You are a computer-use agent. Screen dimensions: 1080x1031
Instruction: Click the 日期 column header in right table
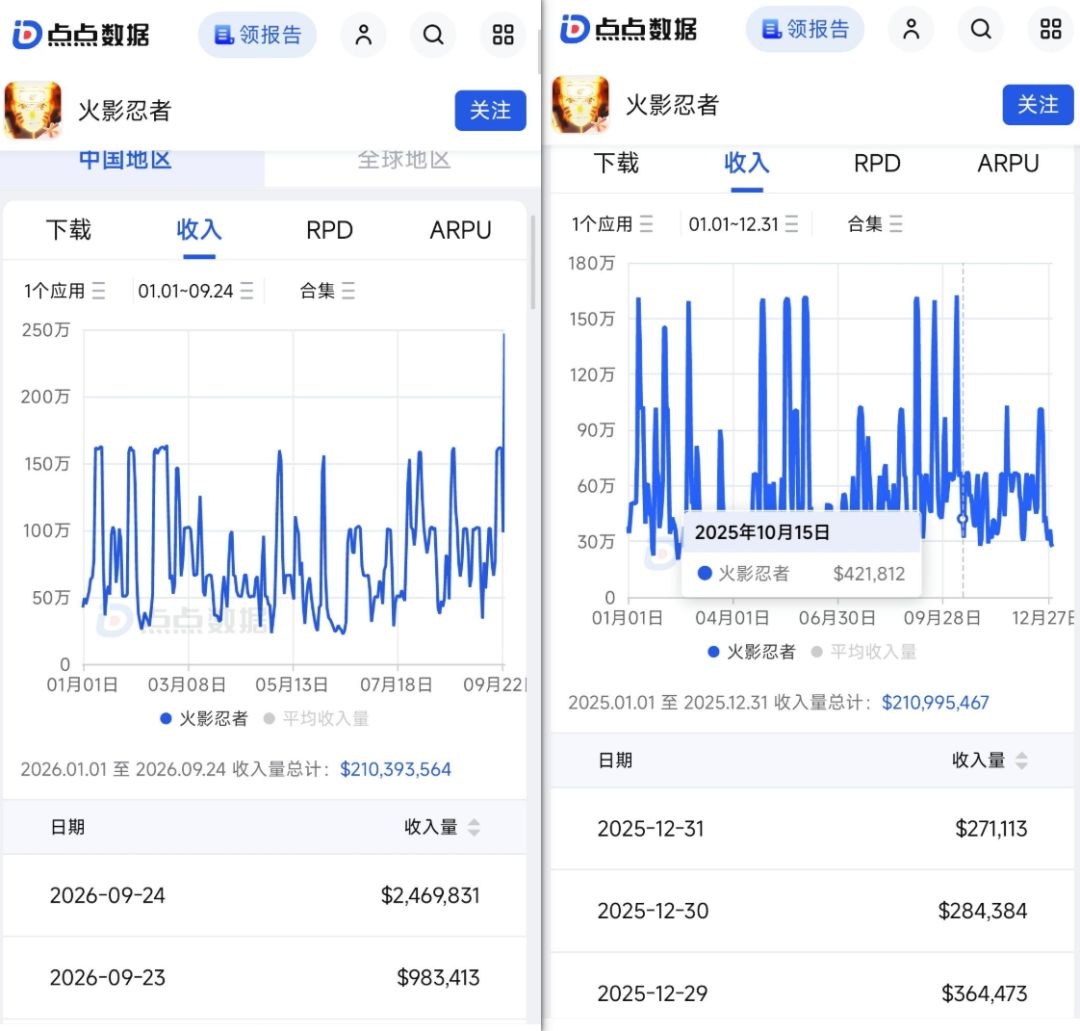tap(615, 760)
